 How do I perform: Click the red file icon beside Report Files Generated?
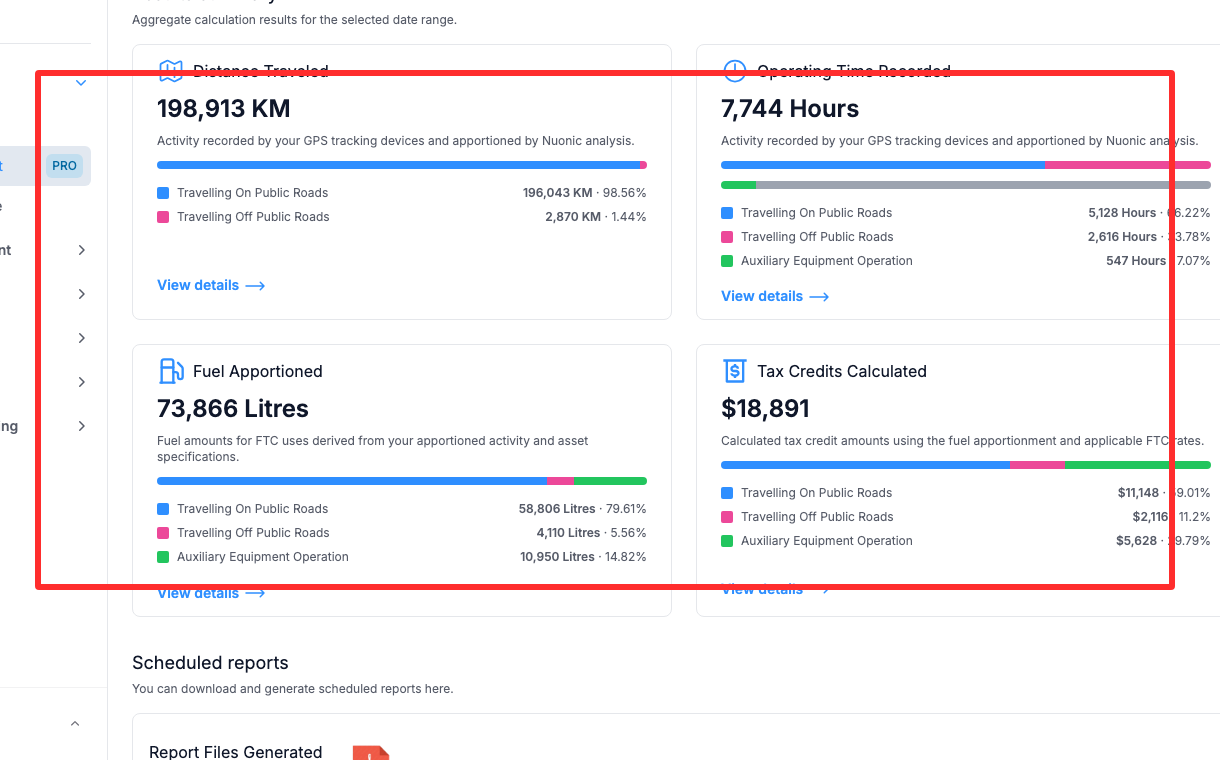coord(370,752)
